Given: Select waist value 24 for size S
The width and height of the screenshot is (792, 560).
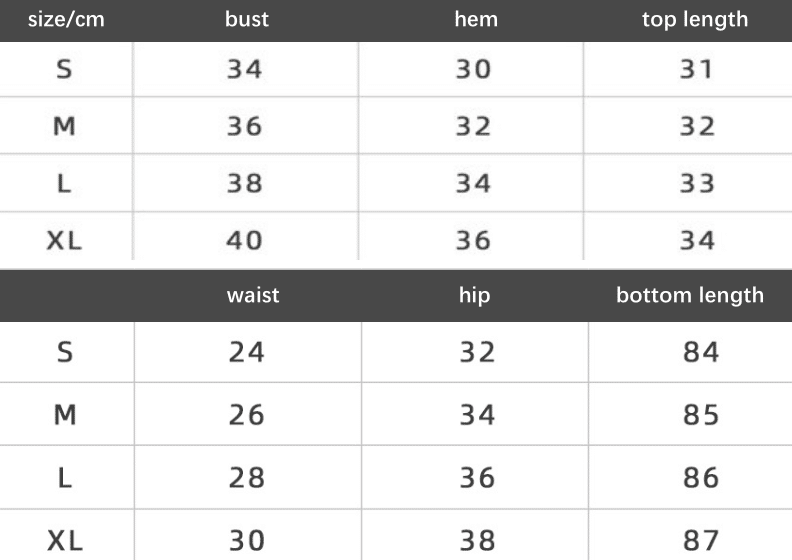Looking at the screenshot, I should tap(246, 352).
